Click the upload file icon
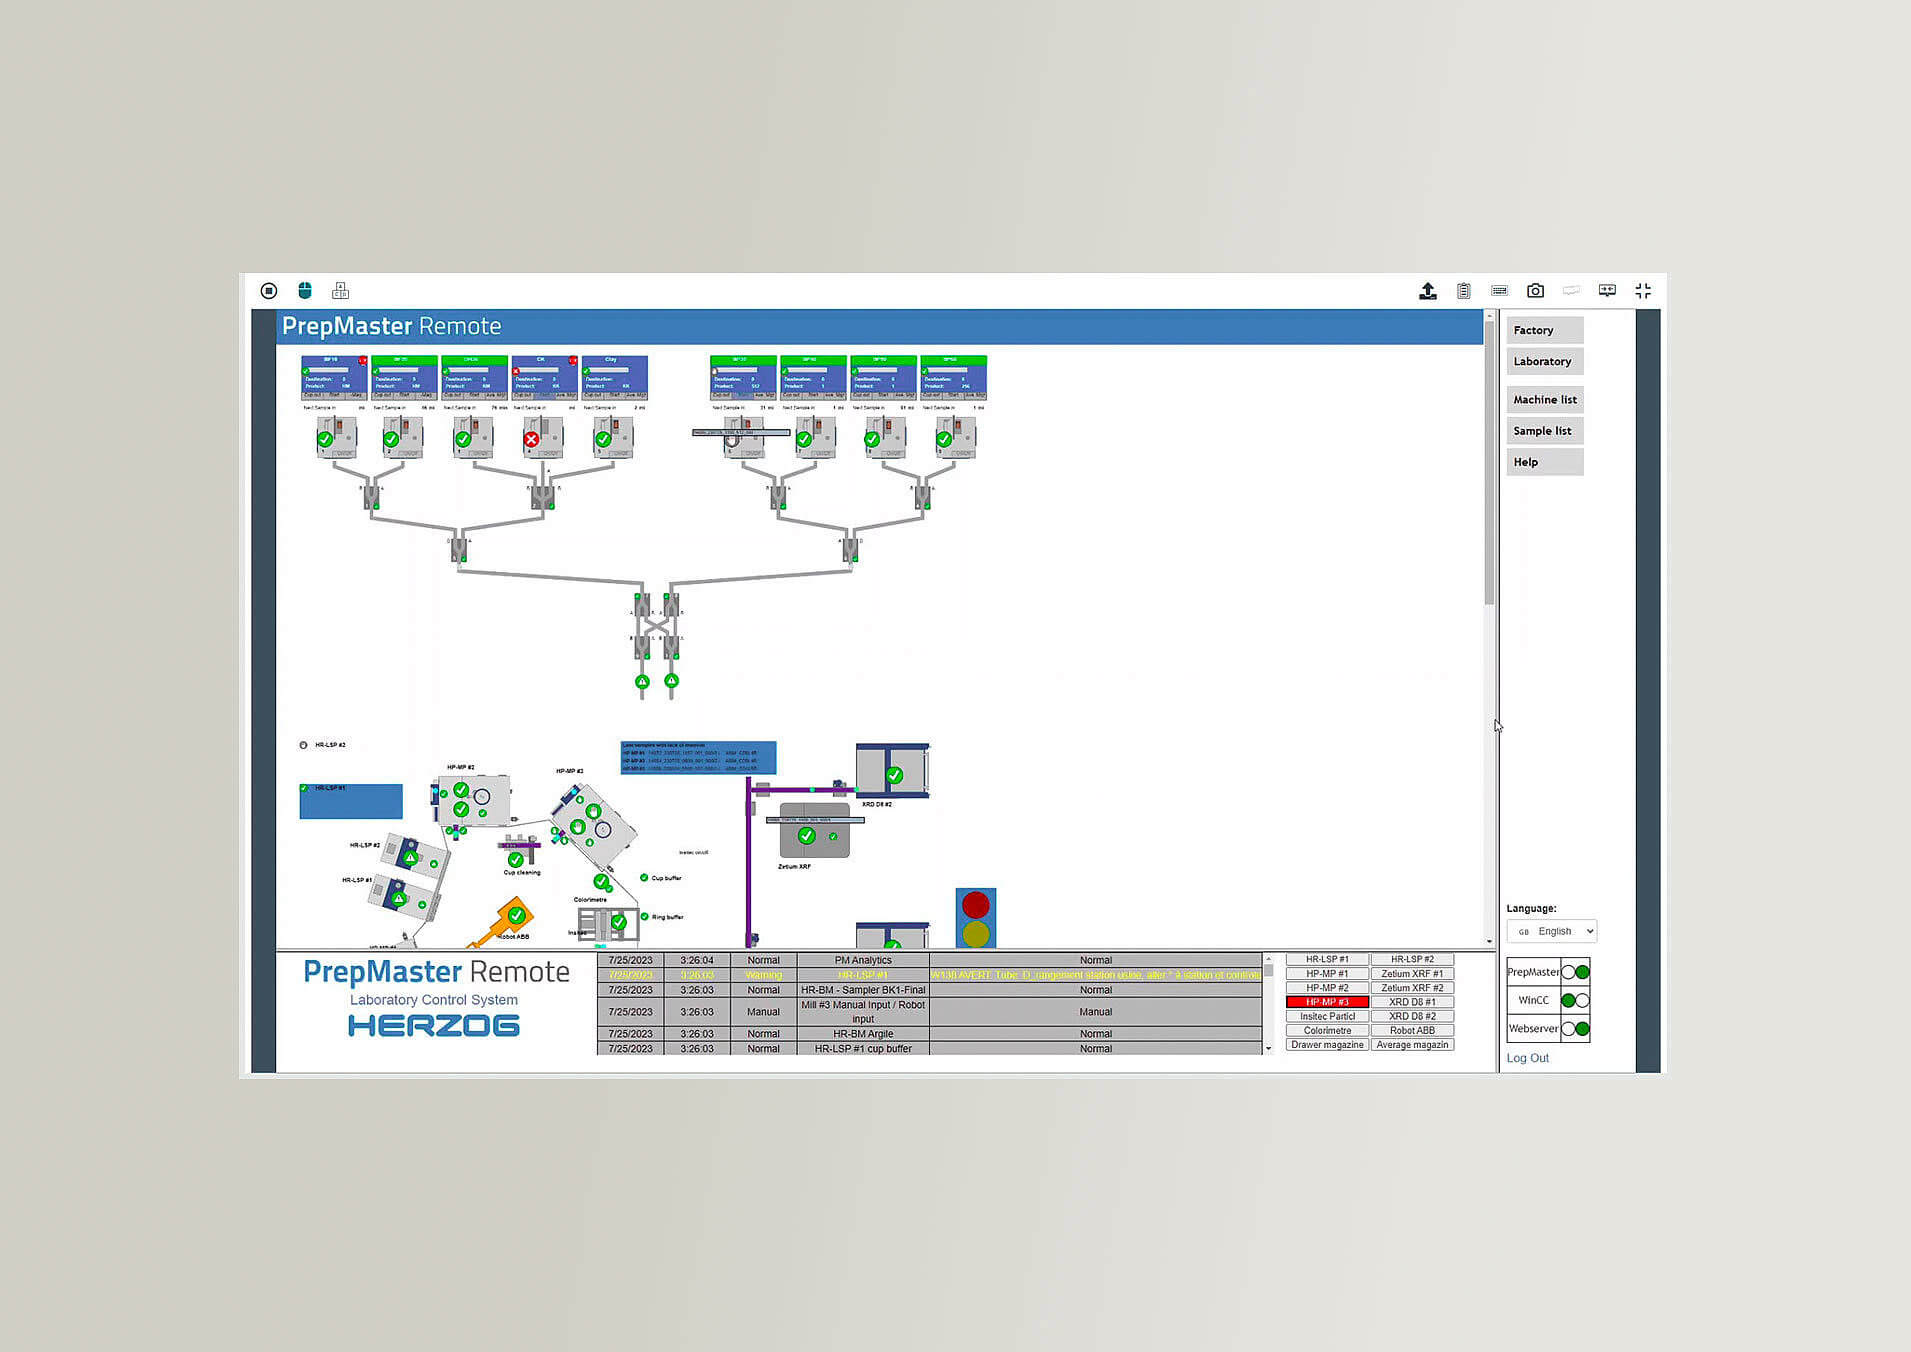Viewport: 1911px width, 1352px height. 1428,291
